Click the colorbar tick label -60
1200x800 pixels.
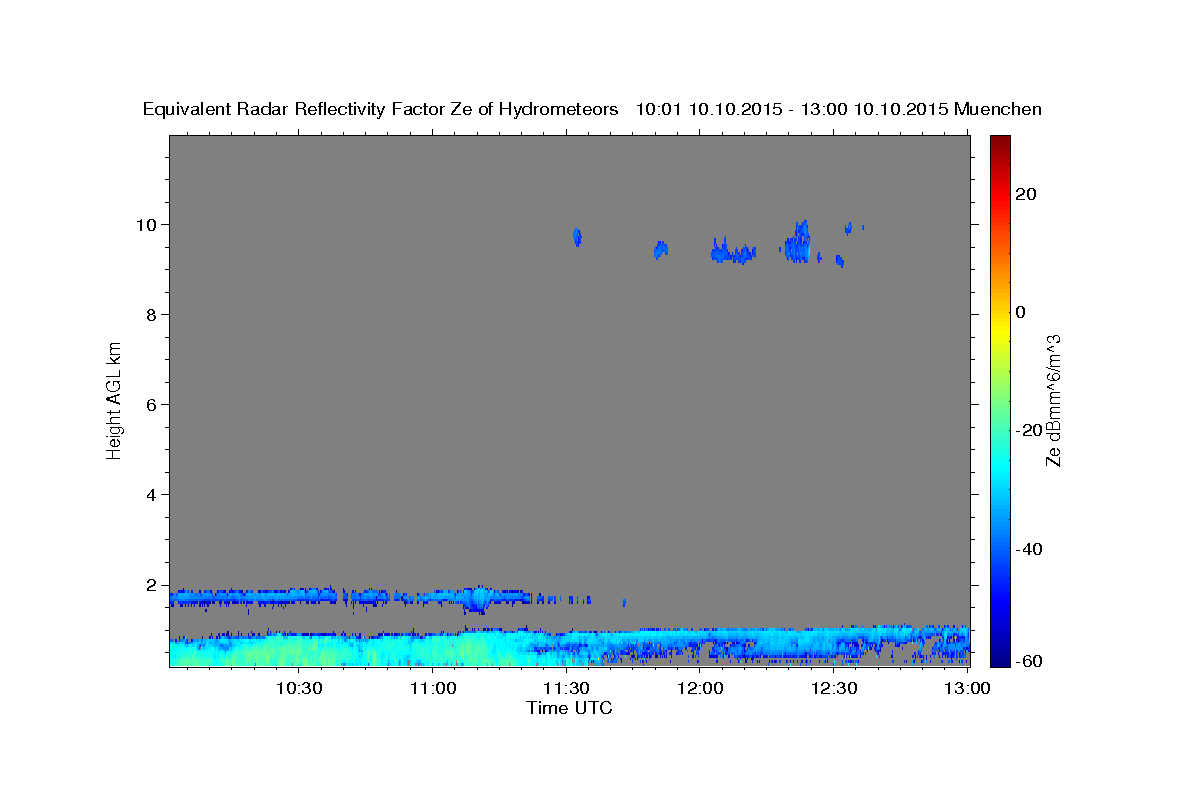tap(1029, 660)
